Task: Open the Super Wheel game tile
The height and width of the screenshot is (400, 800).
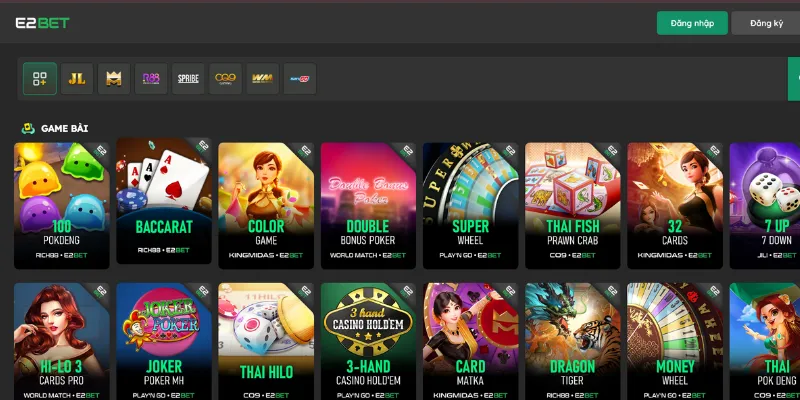Action: [x=470, y=206]
